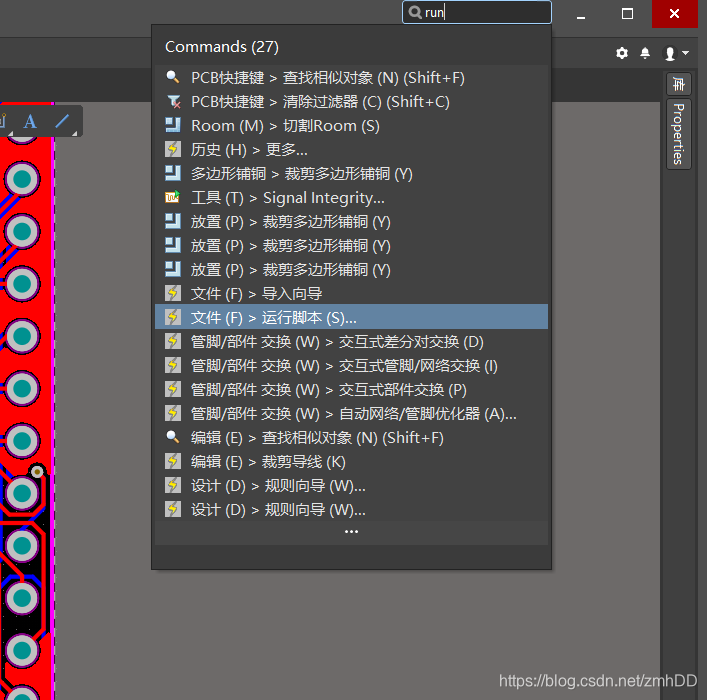The width and height of the screenshot is (707, 700).
Task: Click lightning icon beside 交互式管脚/网络交换
Action: (x=173, y=365)
